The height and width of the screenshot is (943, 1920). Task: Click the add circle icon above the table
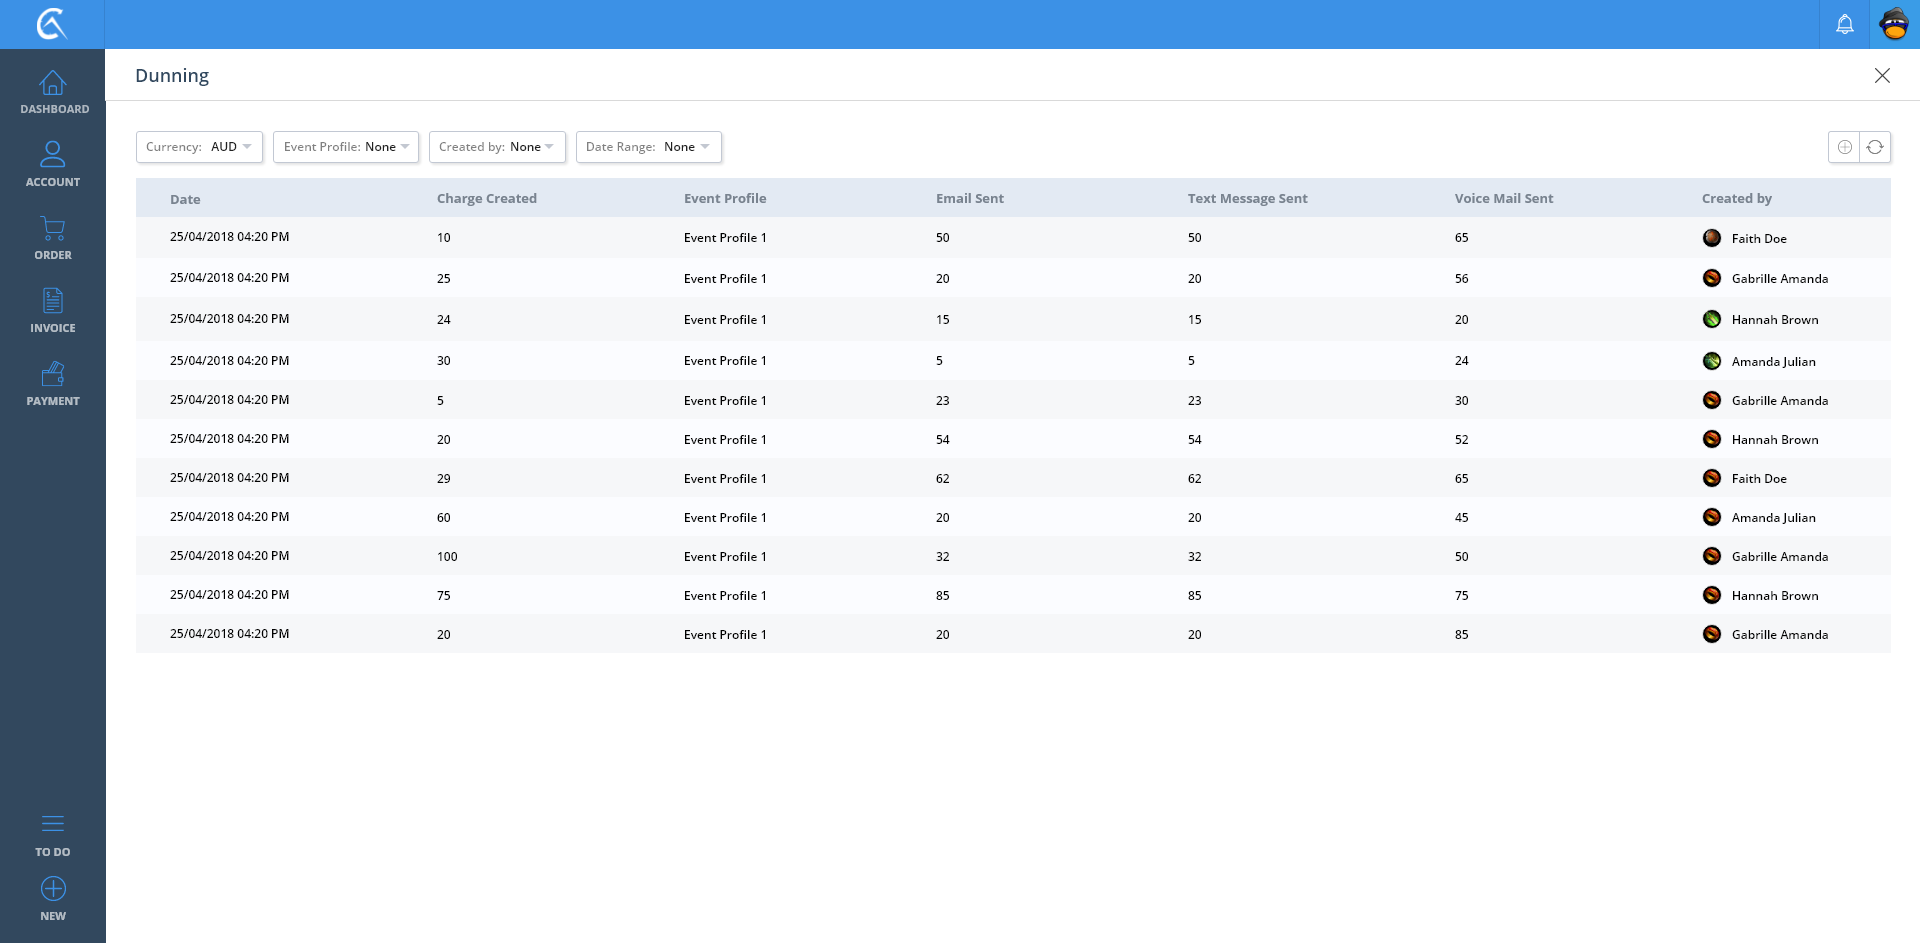pyautogui.click(x=1844, y=147)
